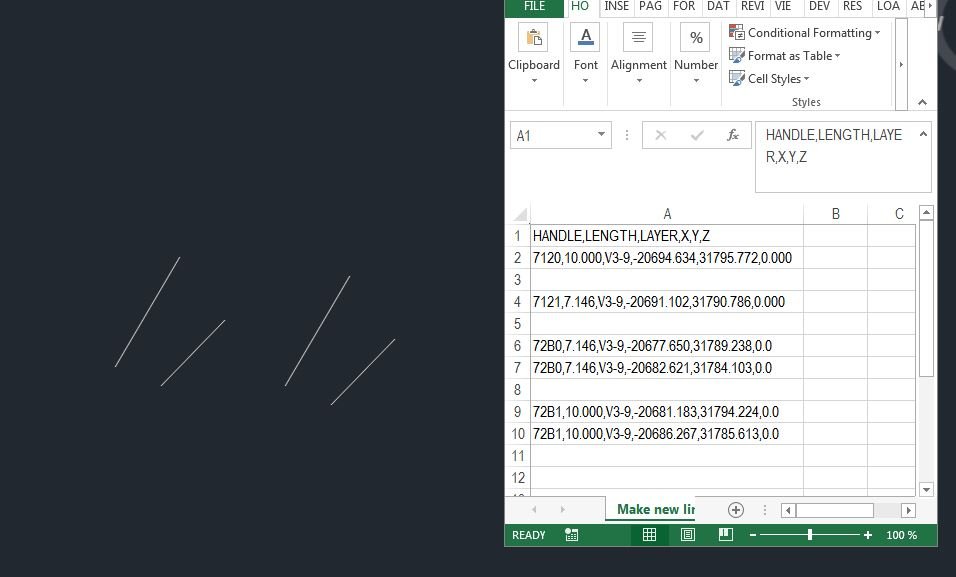Open the PAGE LAYOUT ribbon tab
This screenshot has height=577, width=956.
(650, 7)
